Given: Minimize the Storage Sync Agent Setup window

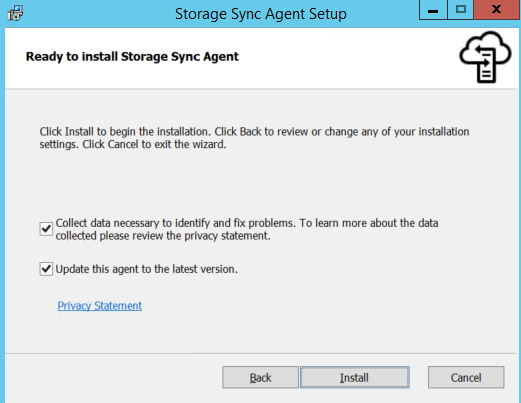Looking at the screenshot, I should click(433, 10).
